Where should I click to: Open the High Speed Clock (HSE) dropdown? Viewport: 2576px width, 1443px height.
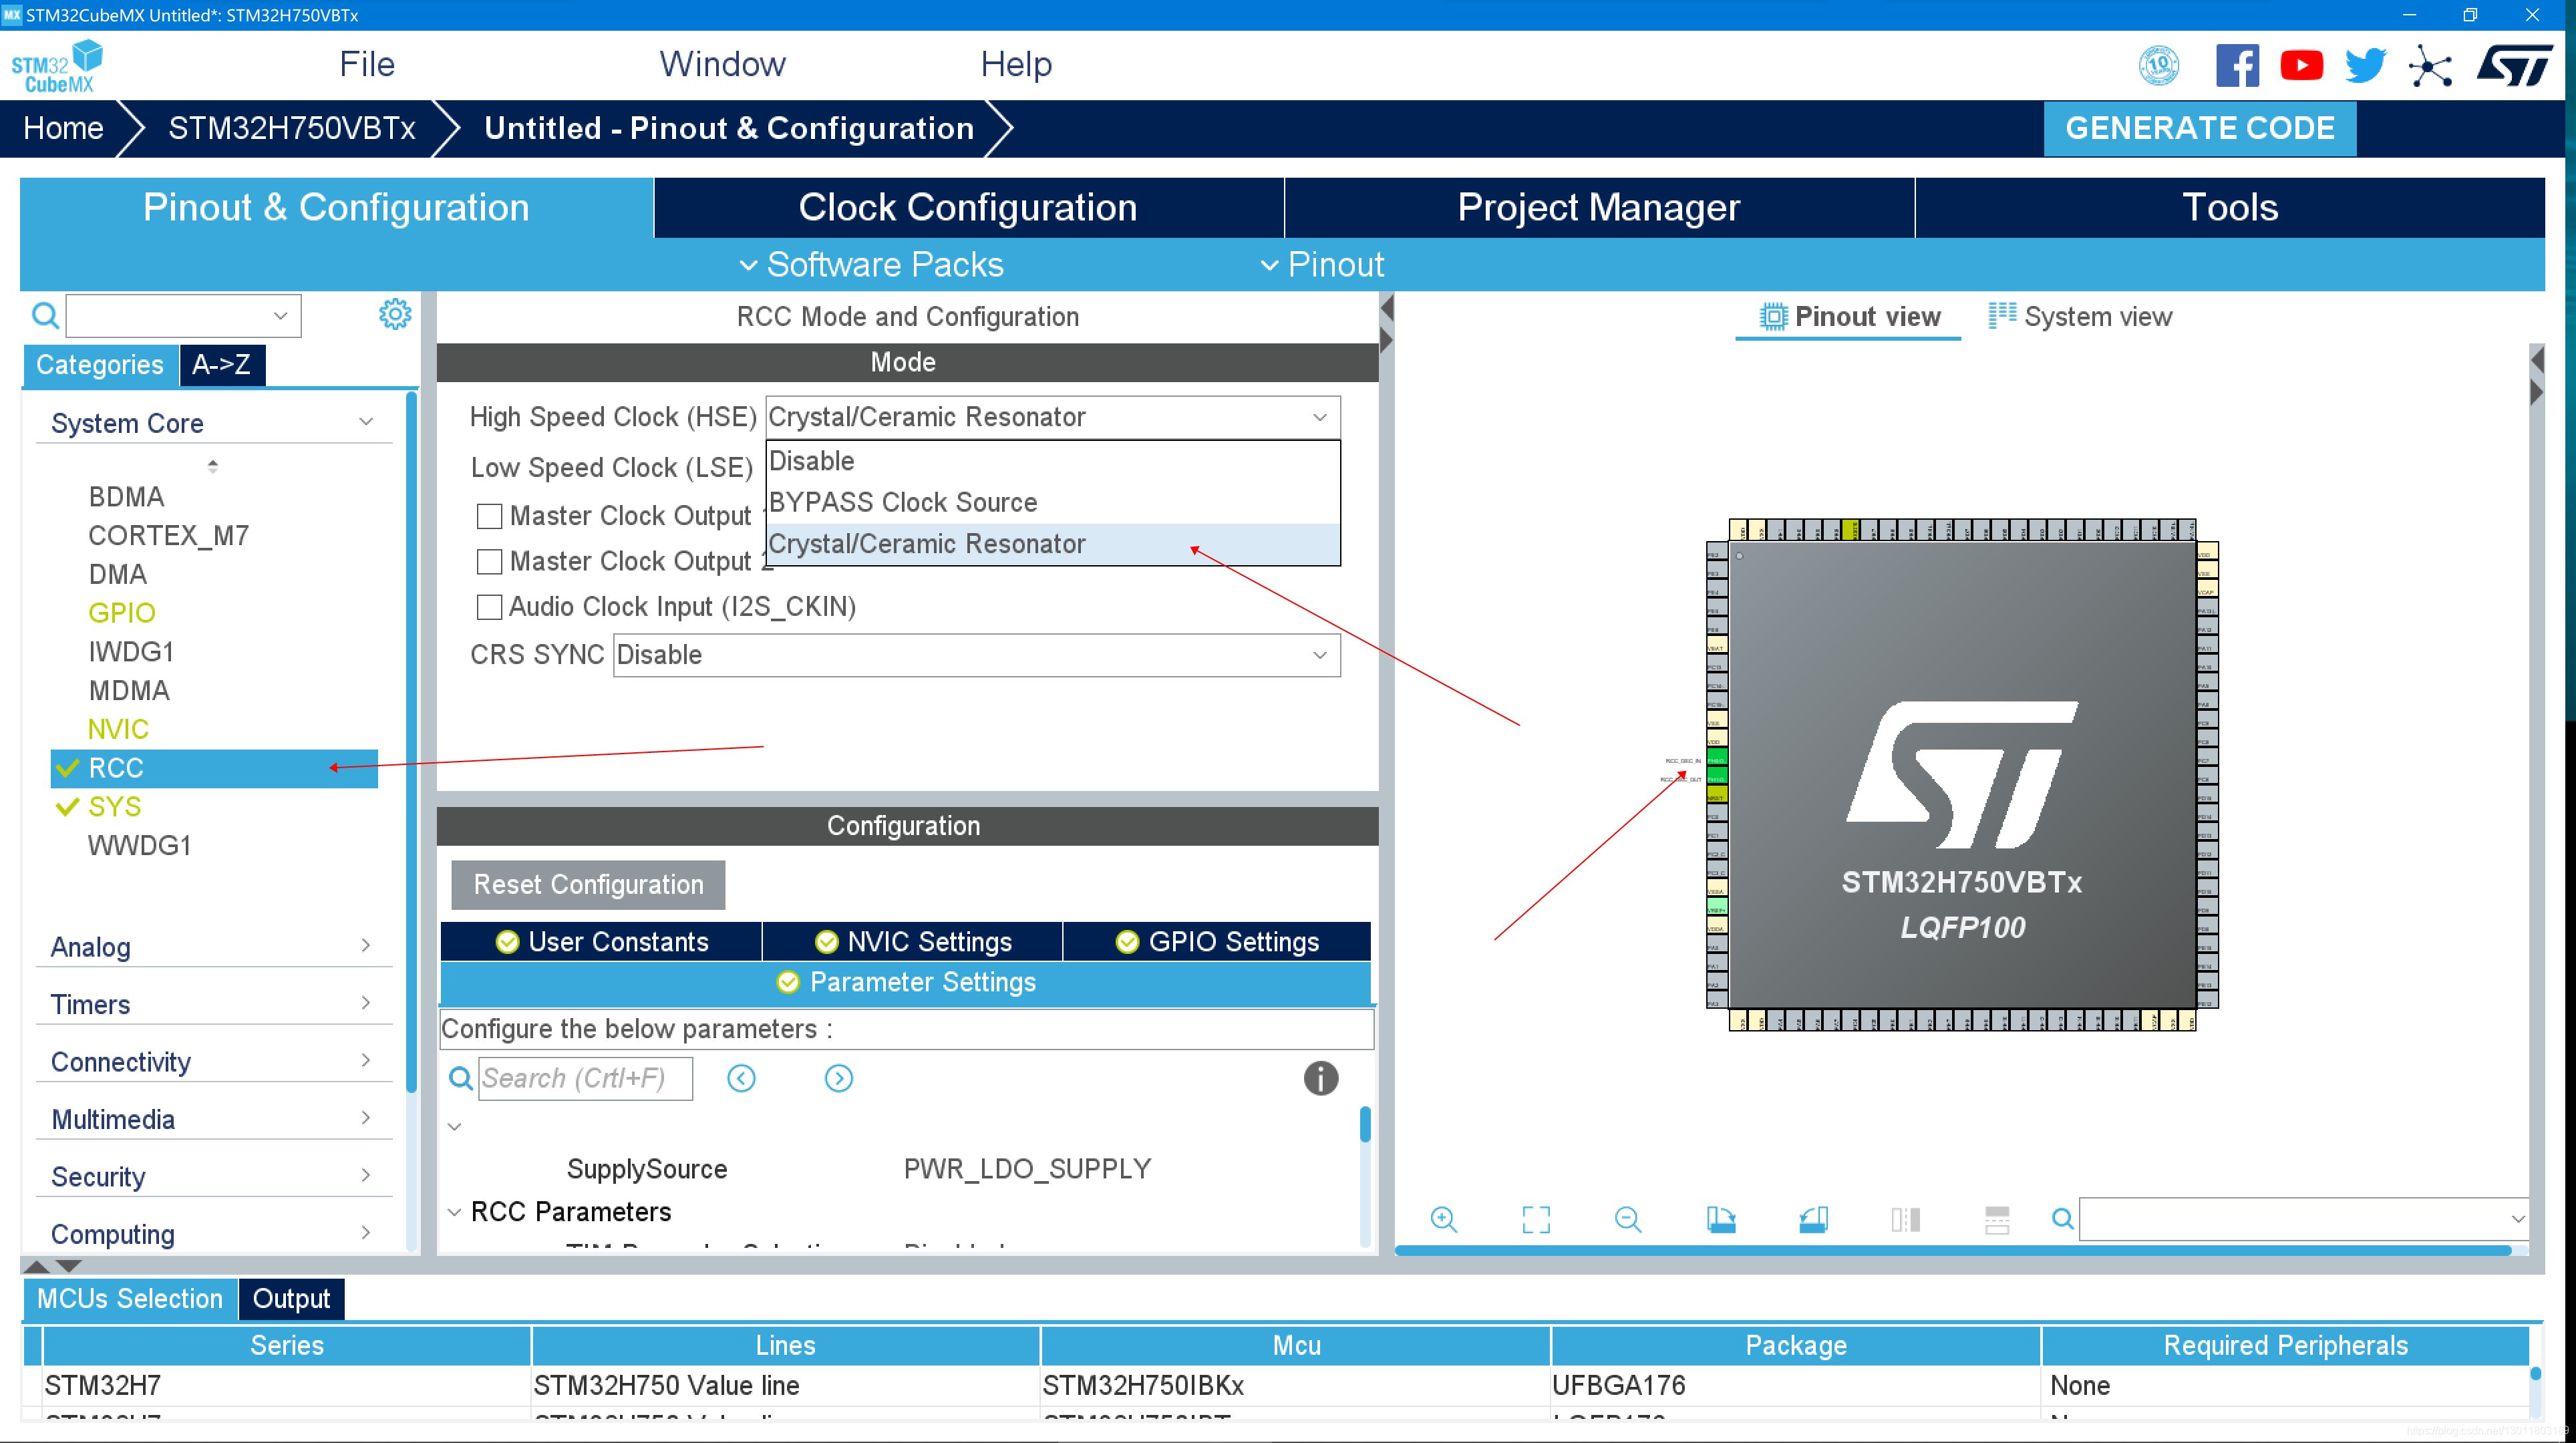click(x=1052, y=417)
